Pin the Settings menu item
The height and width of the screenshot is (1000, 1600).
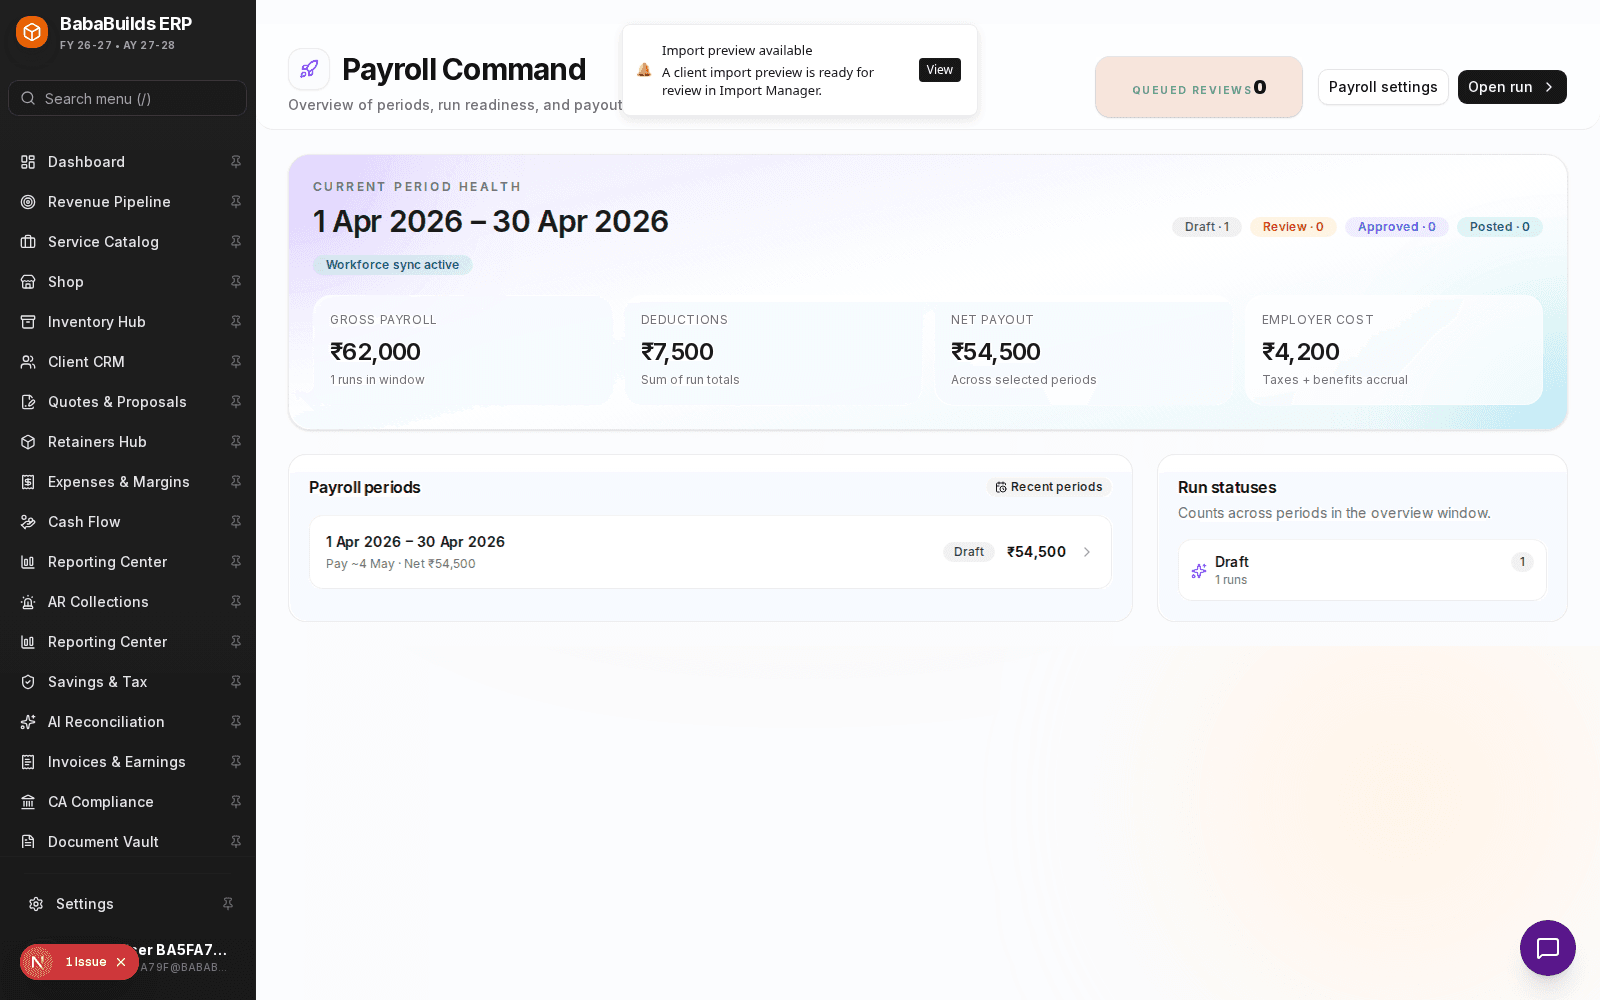[x=228, y=904]
